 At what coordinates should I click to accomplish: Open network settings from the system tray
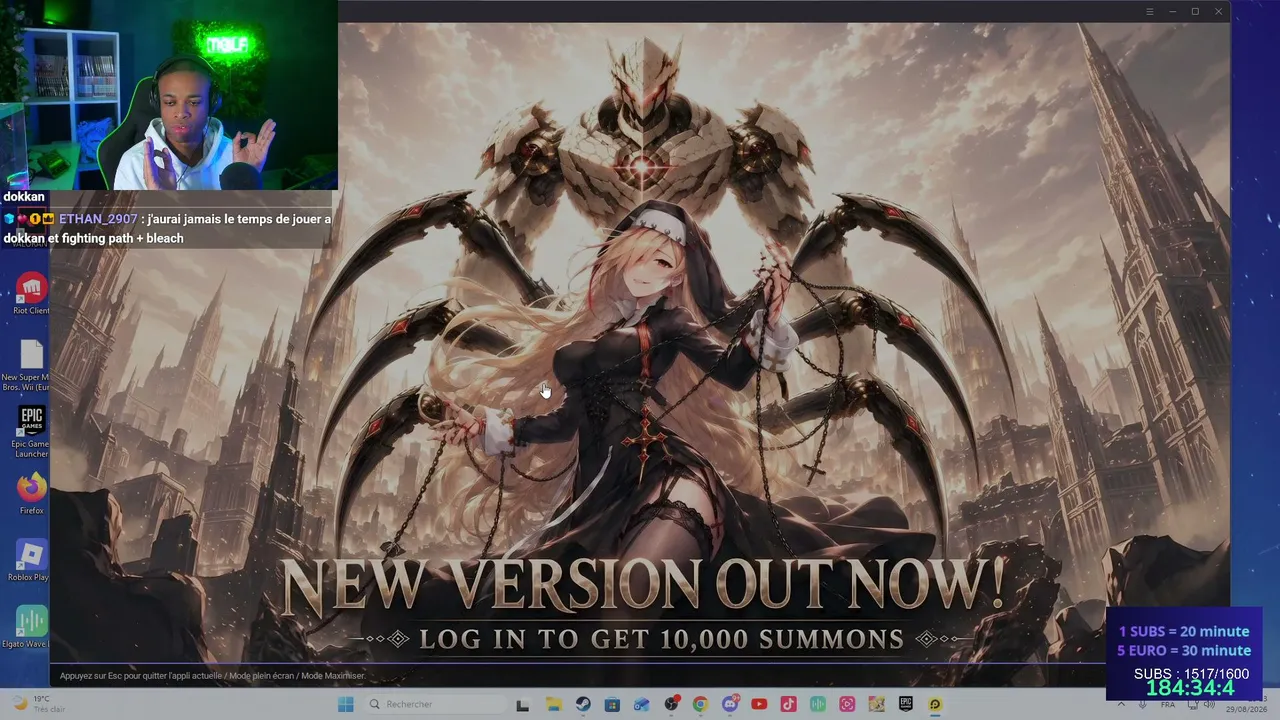coord(1191,705)
